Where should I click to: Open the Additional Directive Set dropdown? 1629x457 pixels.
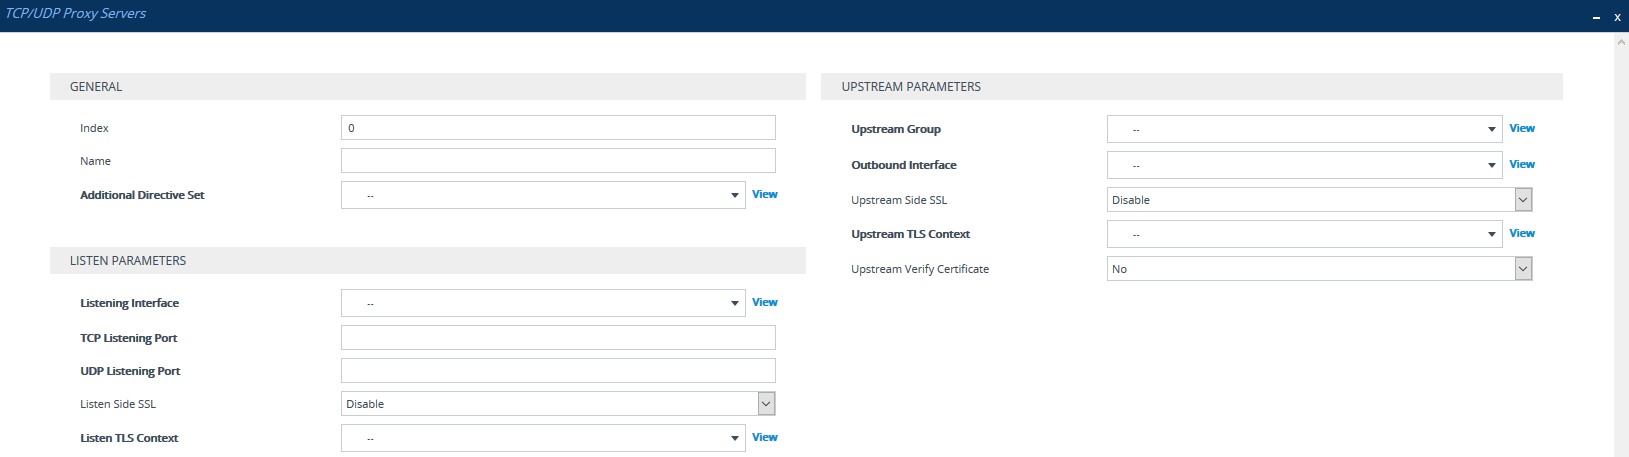[542, 195]
